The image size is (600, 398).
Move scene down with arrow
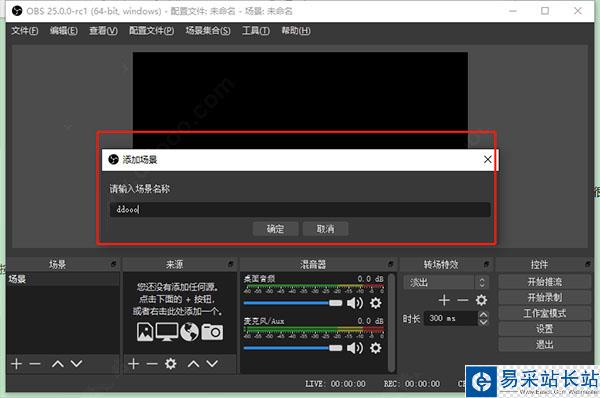[77, 364]
